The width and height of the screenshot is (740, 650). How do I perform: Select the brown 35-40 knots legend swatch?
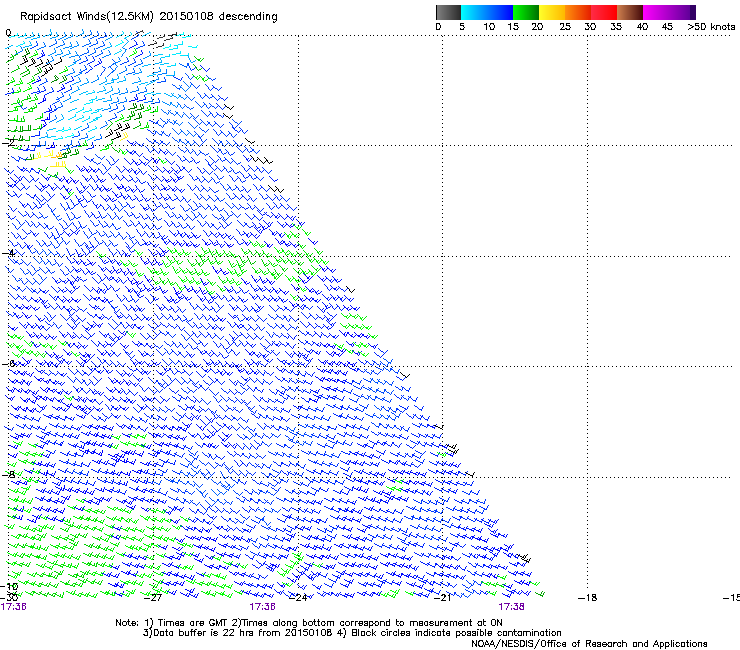[630, 12]
